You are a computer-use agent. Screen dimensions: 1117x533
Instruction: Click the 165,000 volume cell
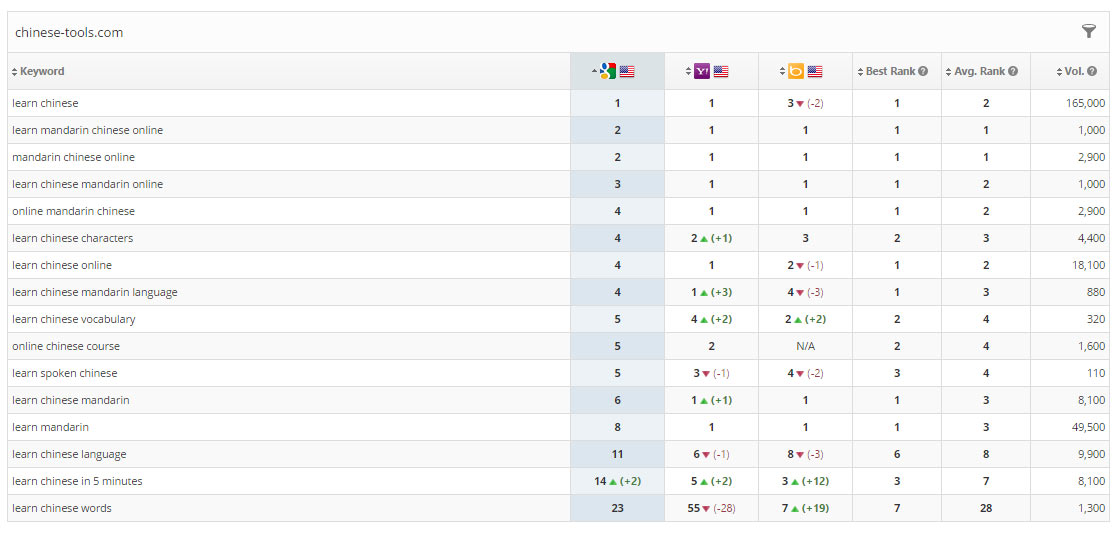click(1085, 103)
